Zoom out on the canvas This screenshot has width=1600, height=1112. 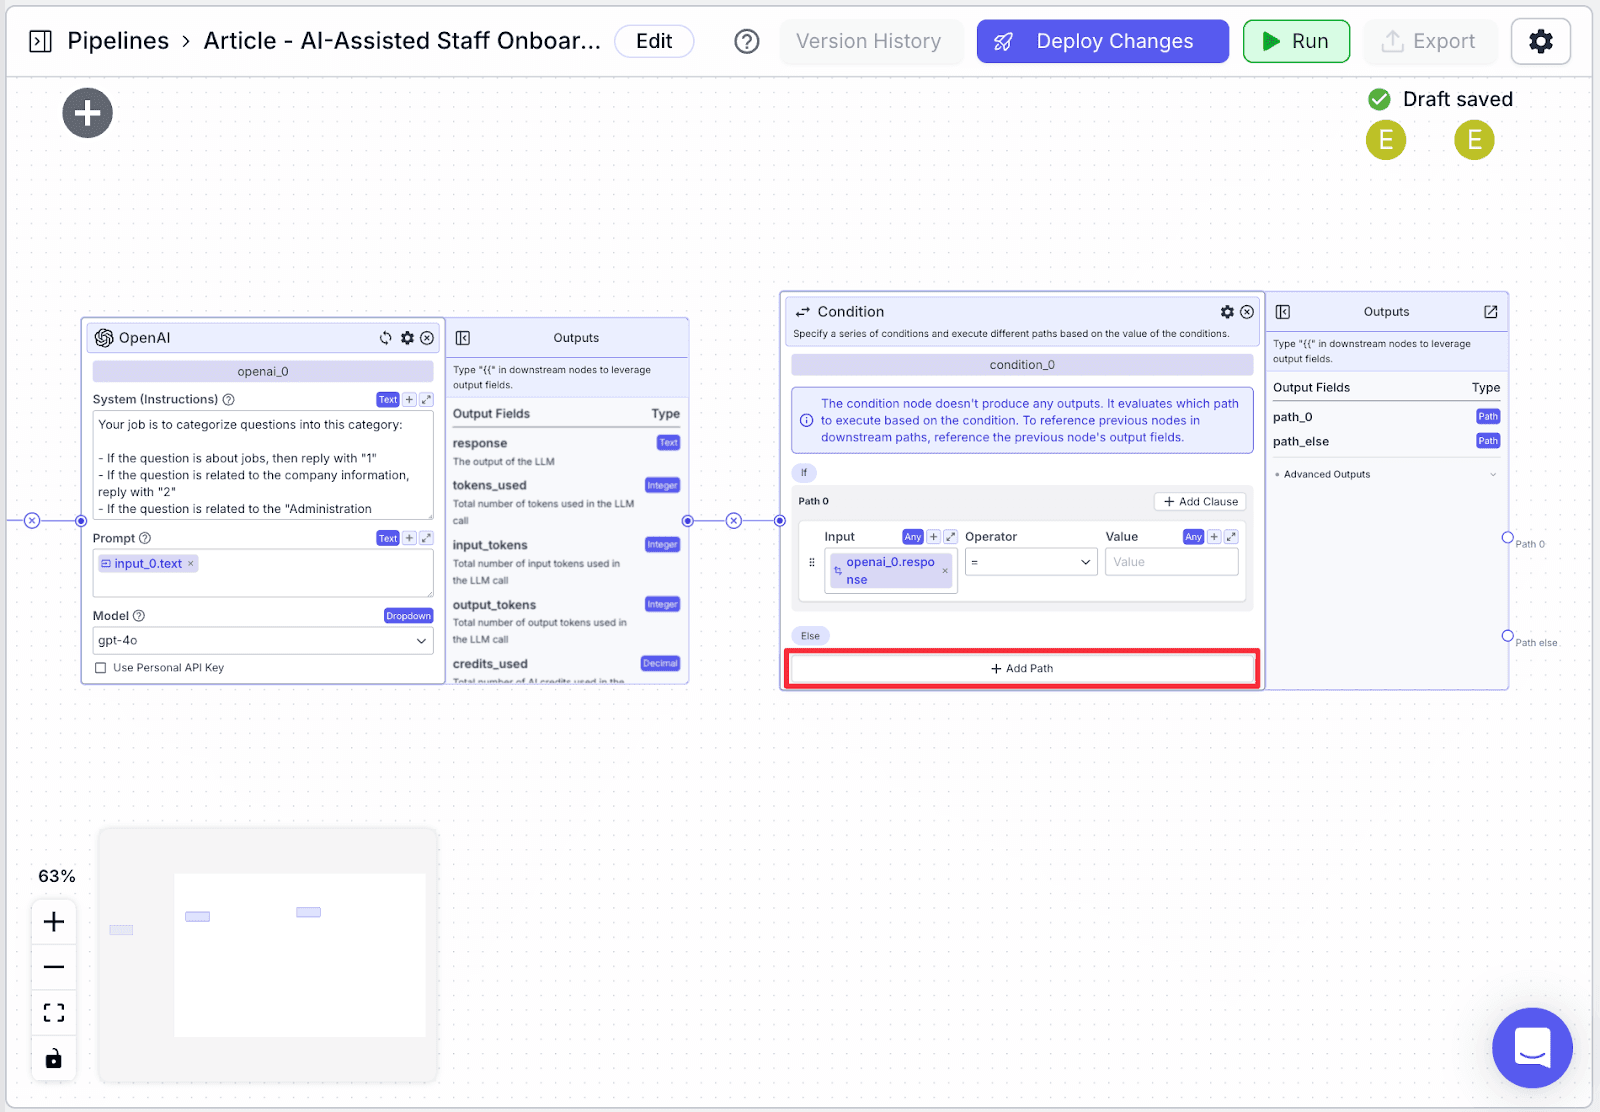[x=54, y=967]
